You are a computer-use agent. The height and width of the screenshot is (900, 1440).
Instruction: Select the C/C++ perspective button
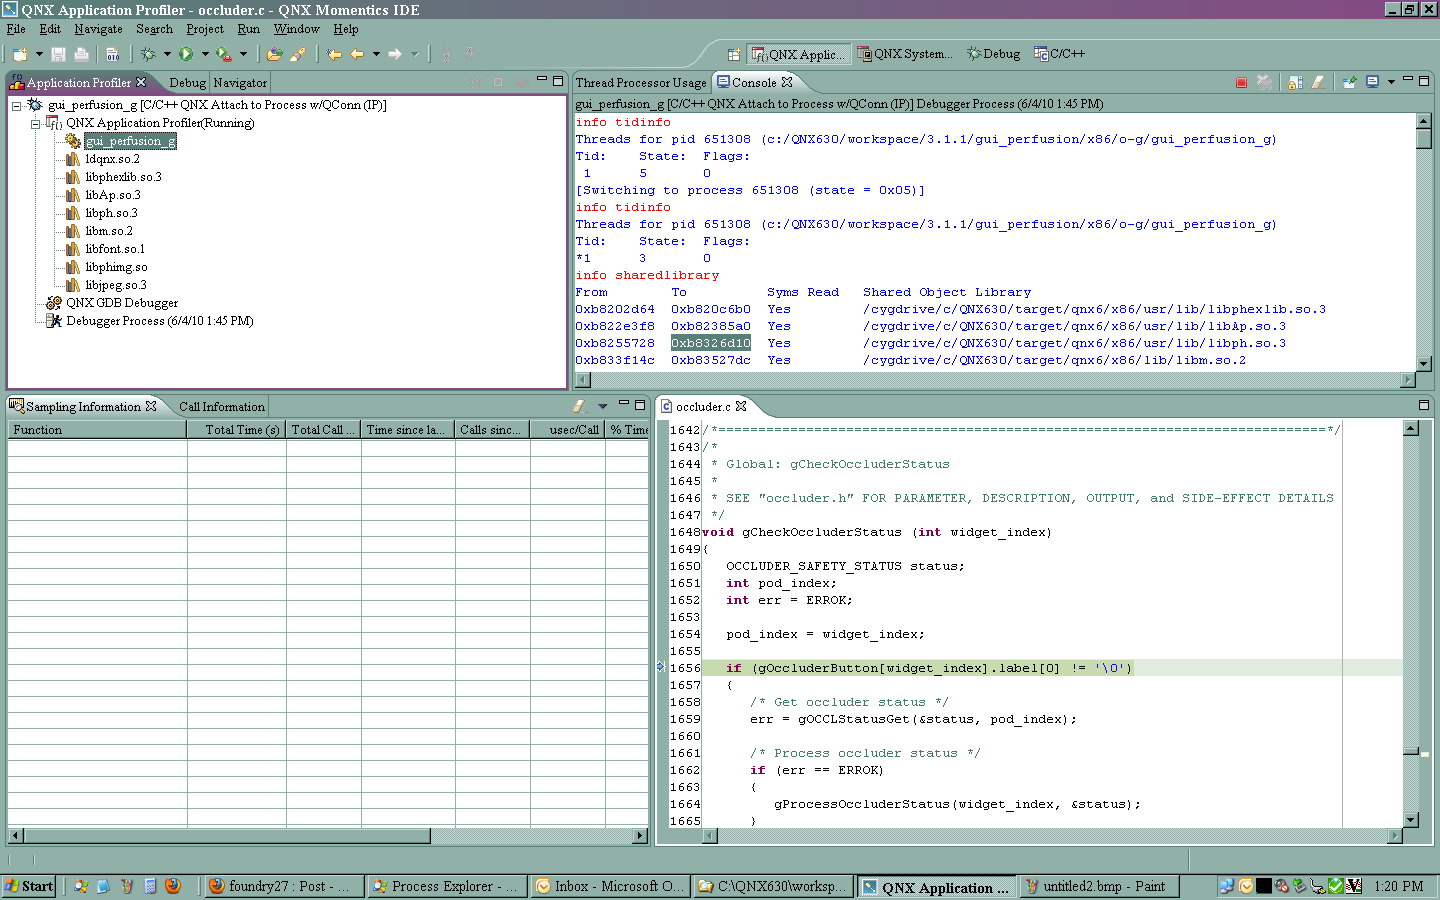[1059, 54]
